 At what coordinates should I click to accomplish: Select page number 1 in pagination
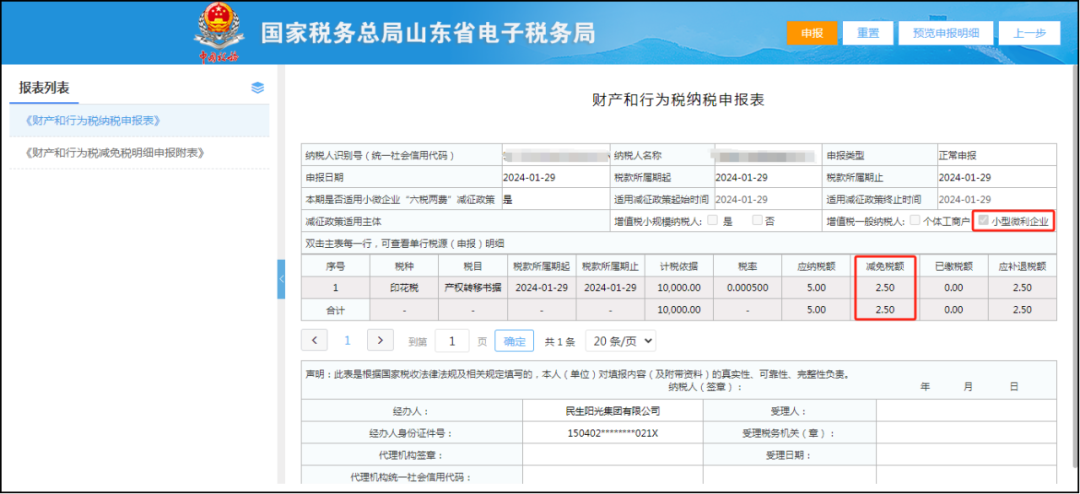347,340
